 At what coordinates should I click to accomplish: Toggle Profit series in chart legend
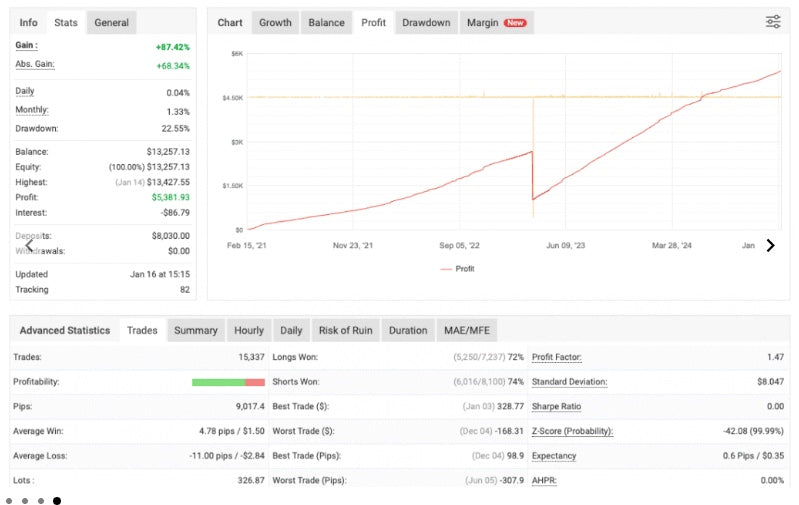(457, 269)
